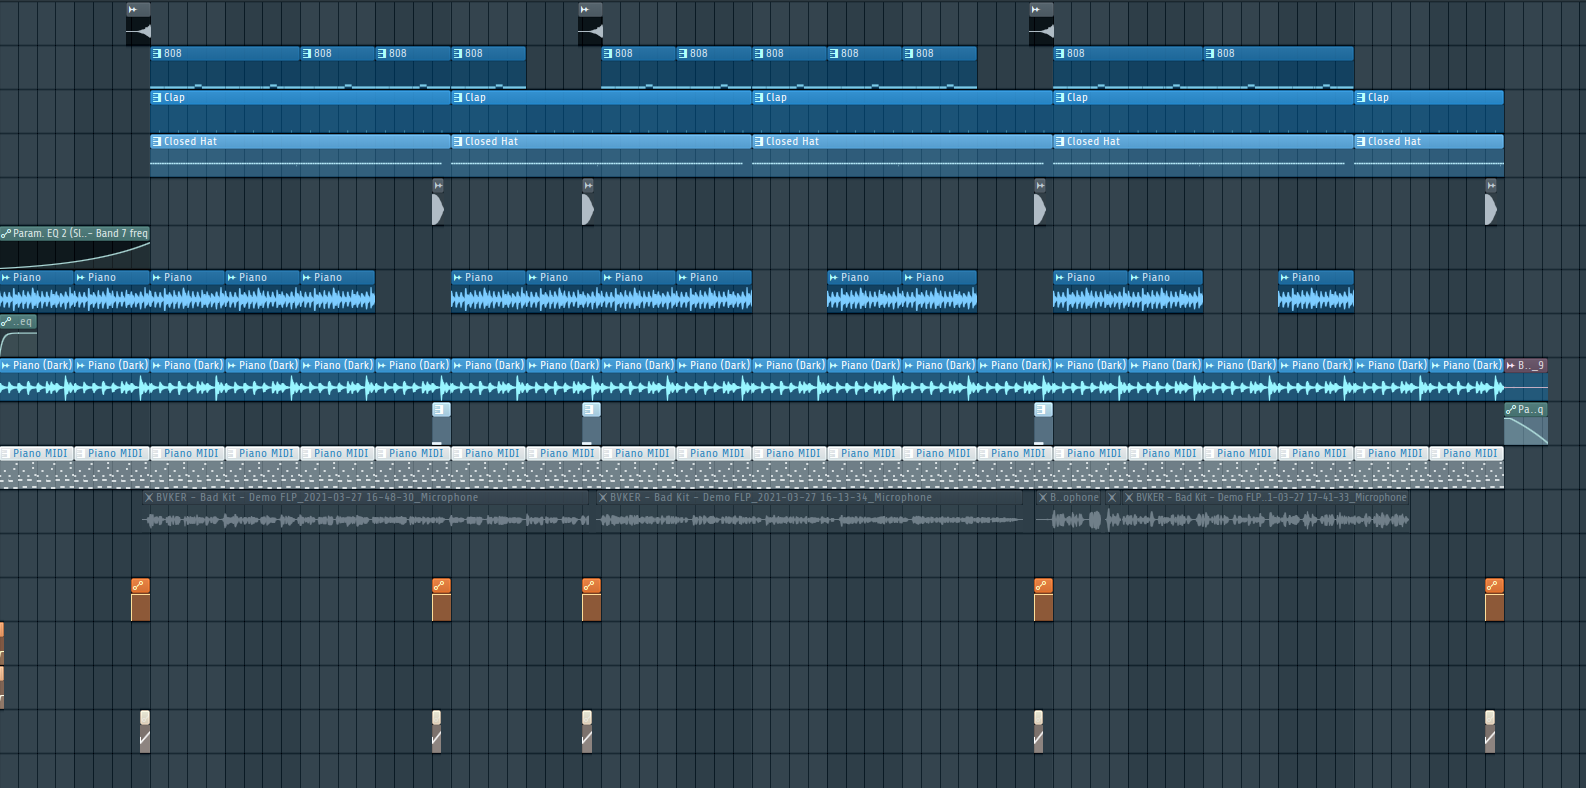This screenshot has width=1586, height=788.
Task: Select the 'Pa..q' automation clip at far right
Action: click(x=1526, y=424)
